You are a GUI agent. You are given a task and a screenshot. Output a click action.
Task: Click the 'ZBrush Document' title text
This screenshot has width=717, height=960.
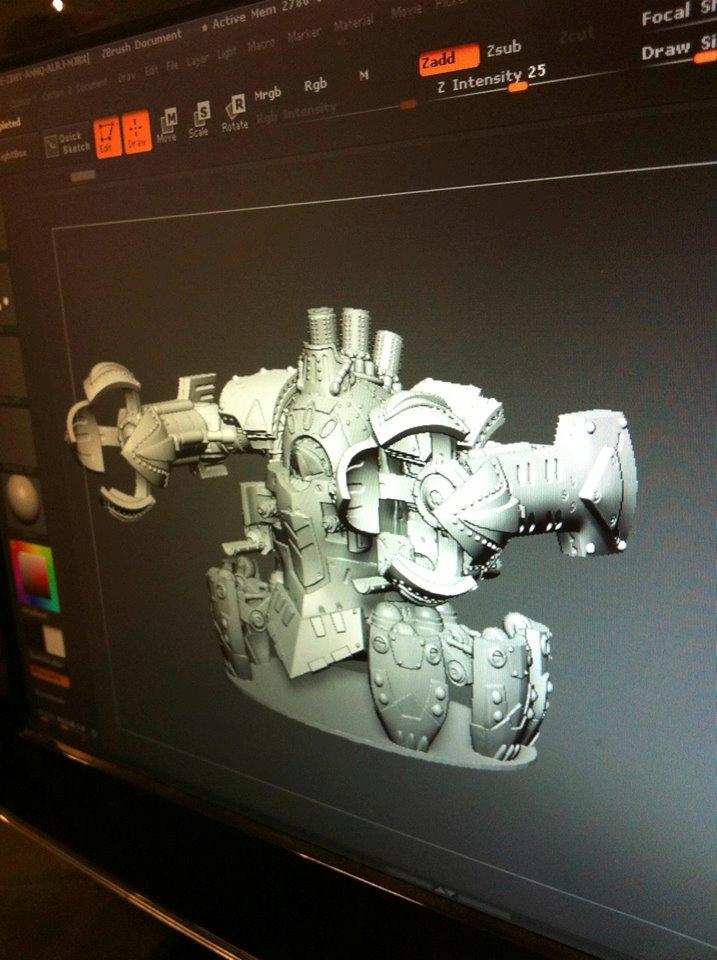coord(142,44)
